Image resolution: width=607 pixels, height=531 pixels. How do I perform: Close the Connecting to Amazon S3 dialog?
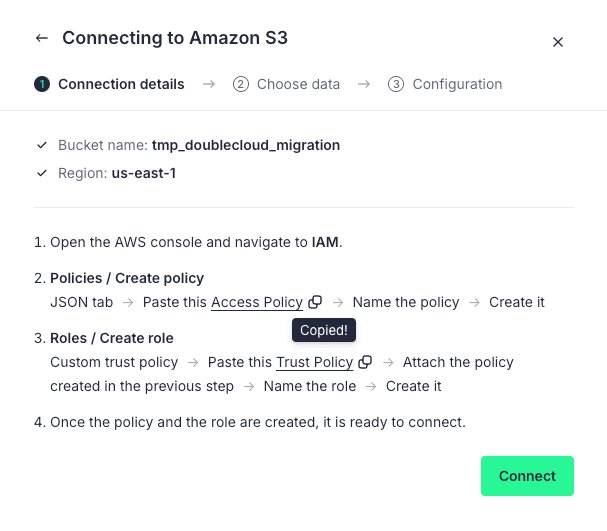click(x=558, y=42)
